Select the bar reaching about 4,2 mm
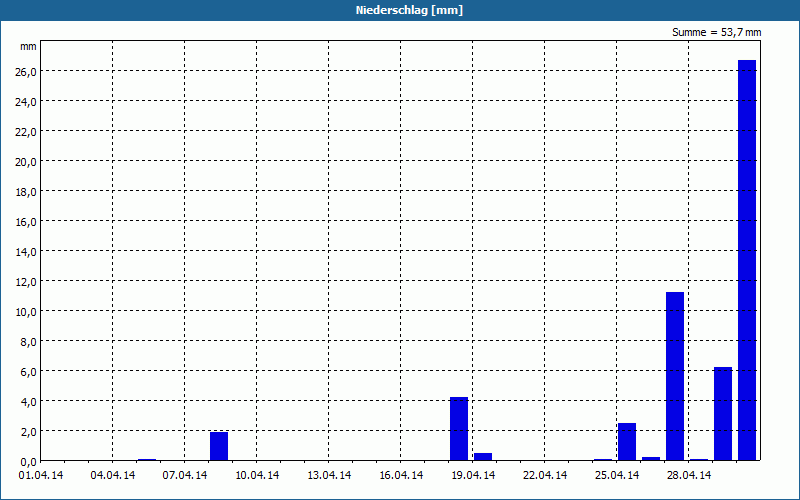 pyautogui.click(x=459, y=429)
